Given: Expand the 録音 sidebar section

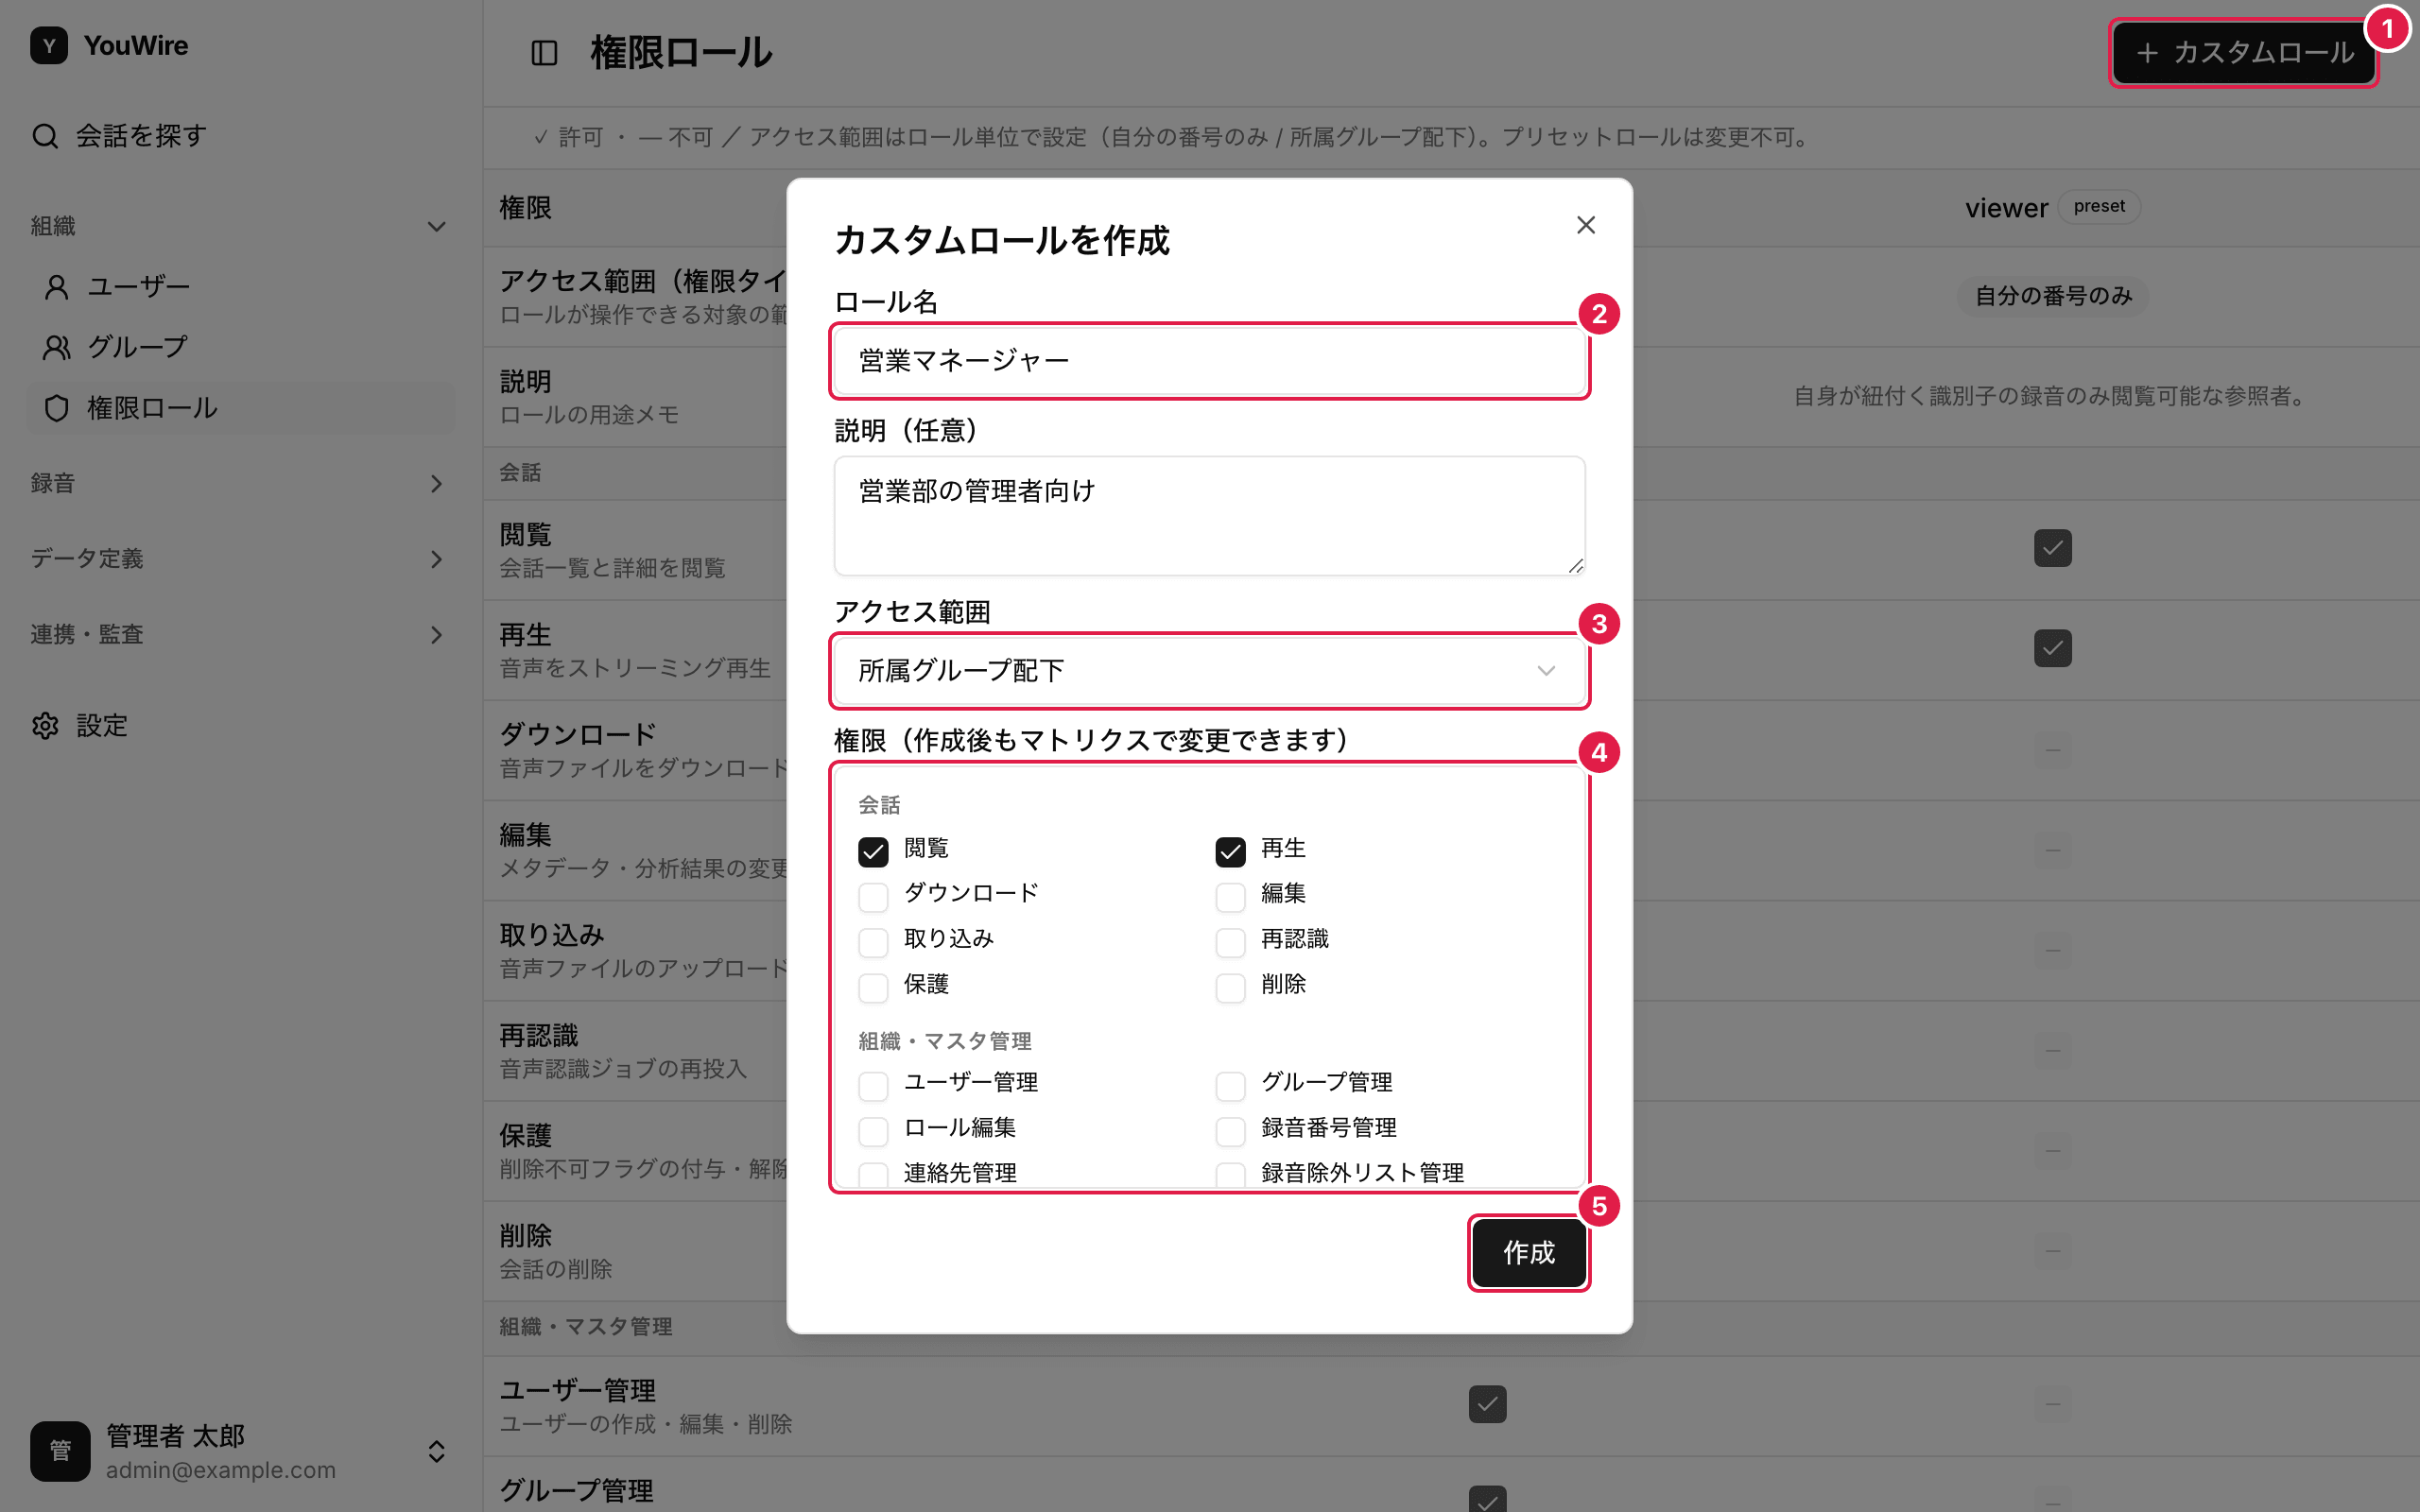Looking at the screenshot, I should [240, 484].
